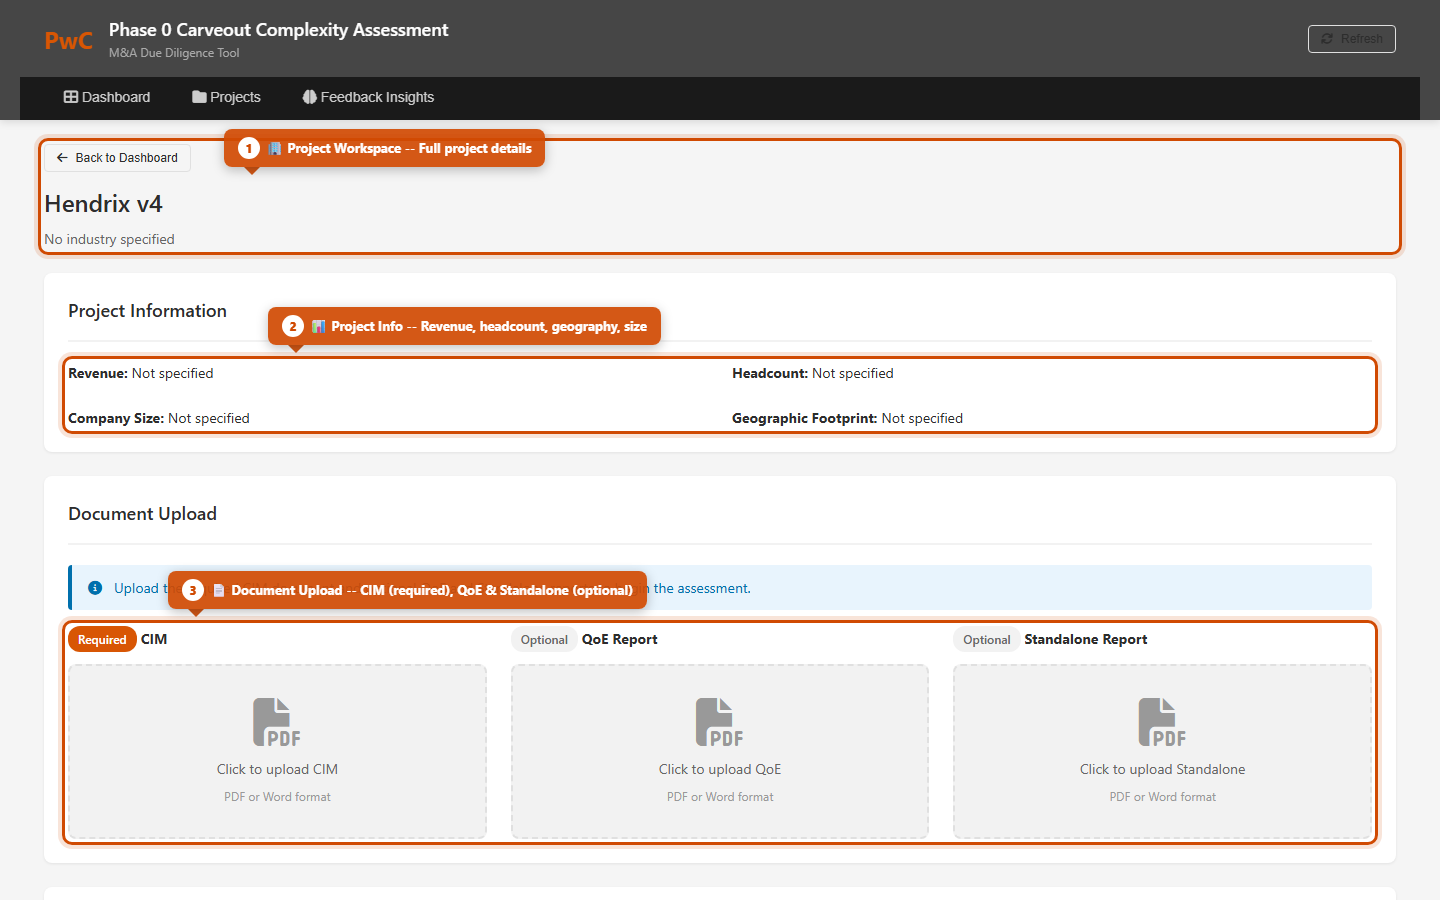Click the PDF icon in the QoE Report box
The height and width of the screenshot is (900, 1440).
click(x=719, y=721)
